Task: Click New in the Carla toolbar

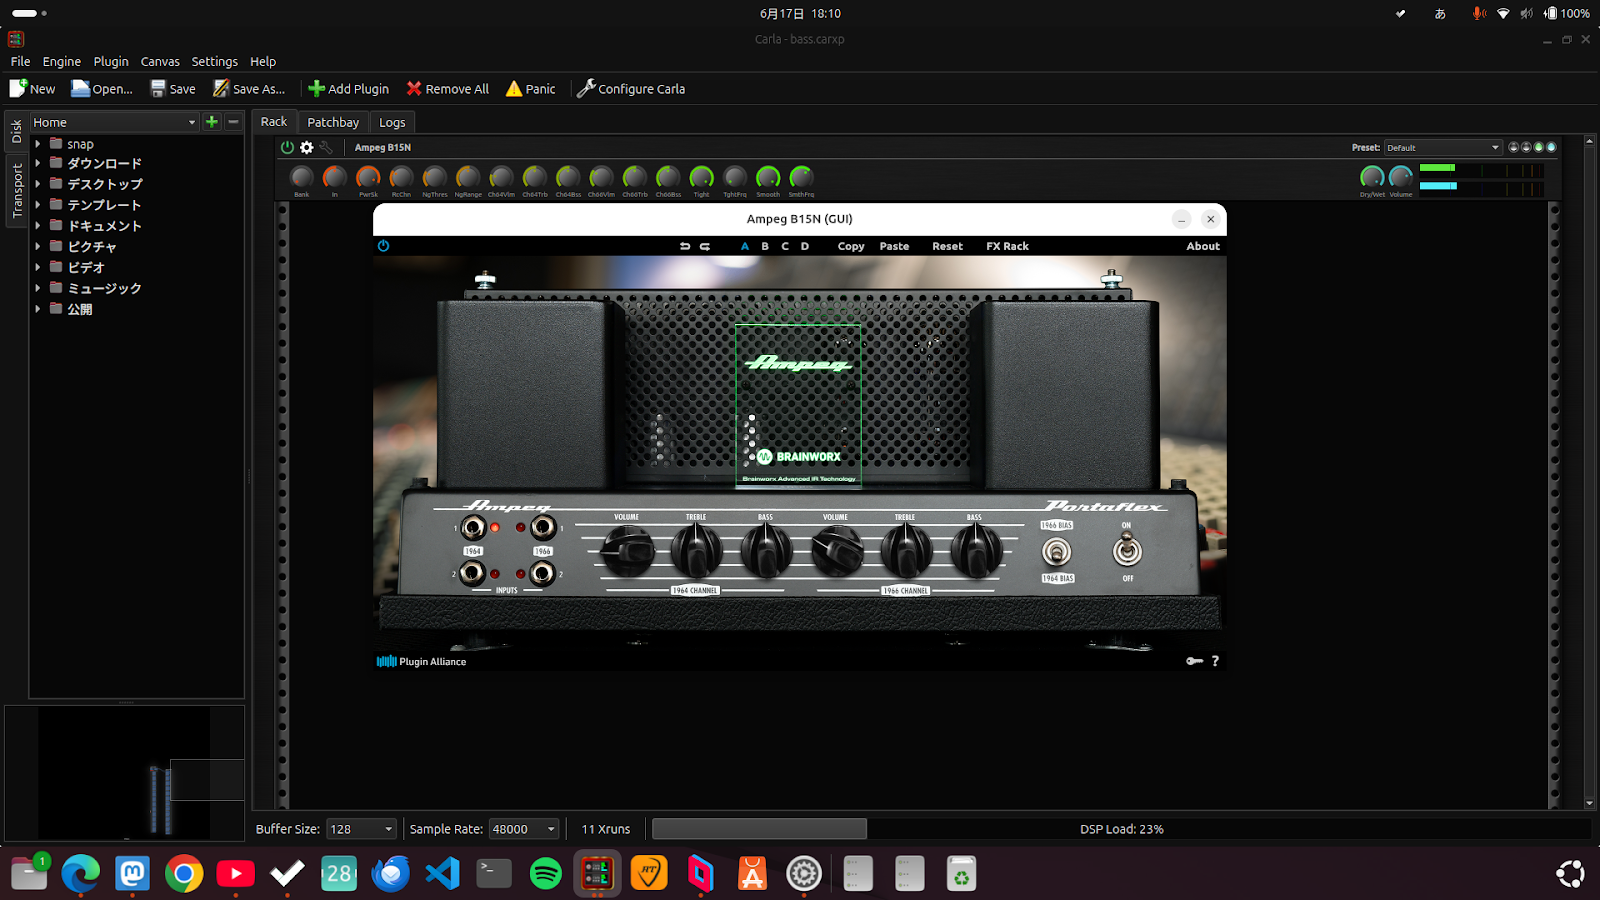Action: pyautogui.click(x=33, y=89)
